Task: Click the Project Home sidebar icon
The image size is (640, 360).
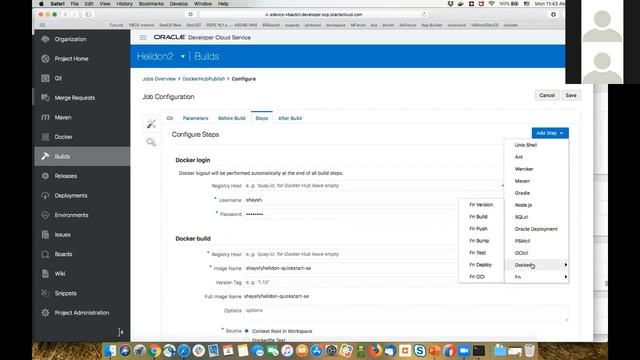Action: [45, 59]
